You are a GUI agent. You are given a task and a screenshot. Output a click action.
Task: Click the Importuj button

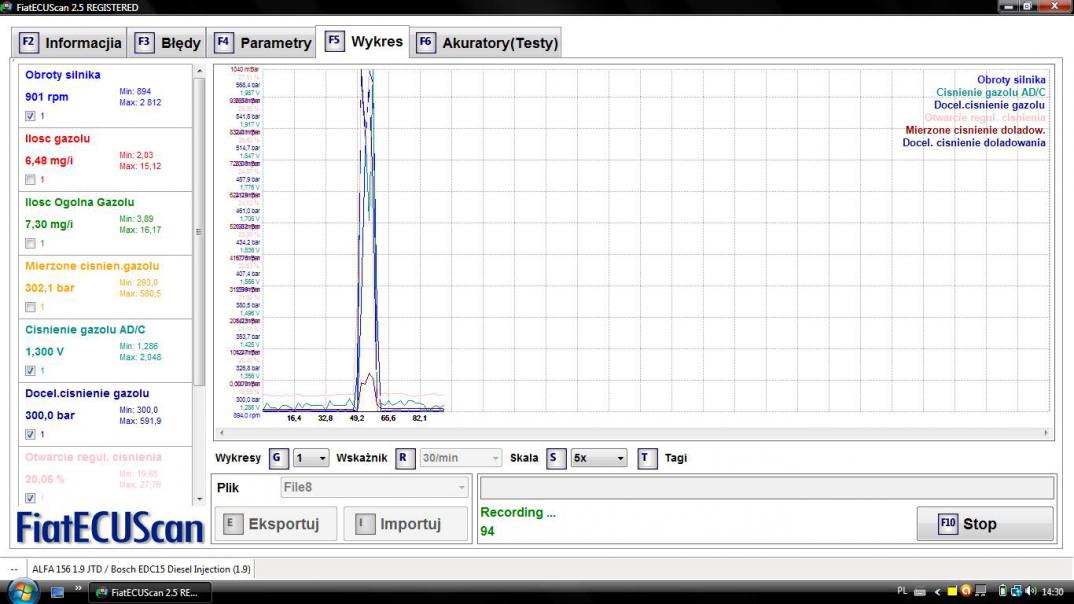tap(405, 524)
